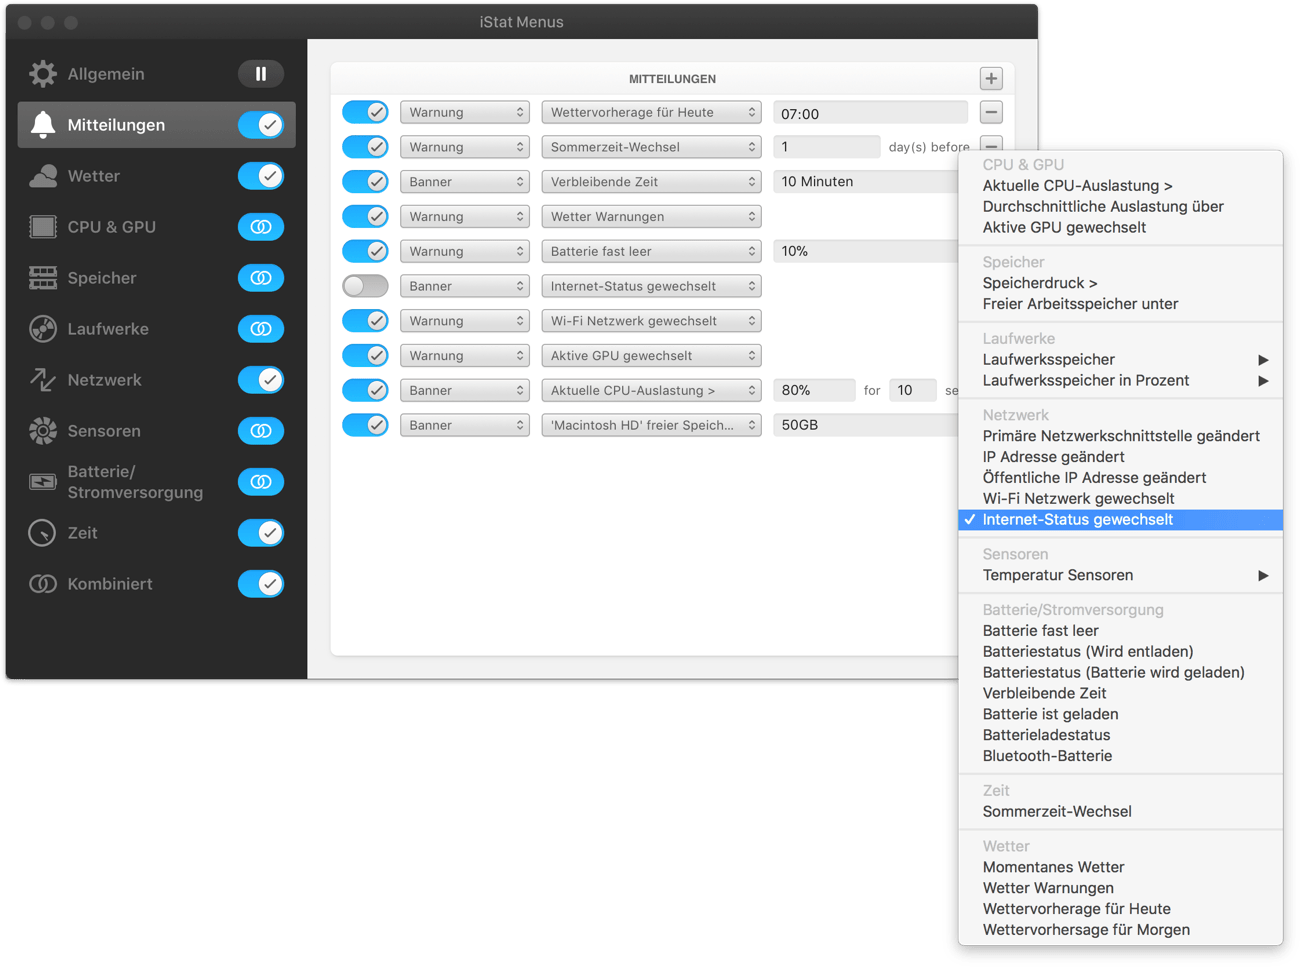Click the Allgemein gear icon
The height and width of the screenshot is (967, 1300).
click(x=42, y=74)
